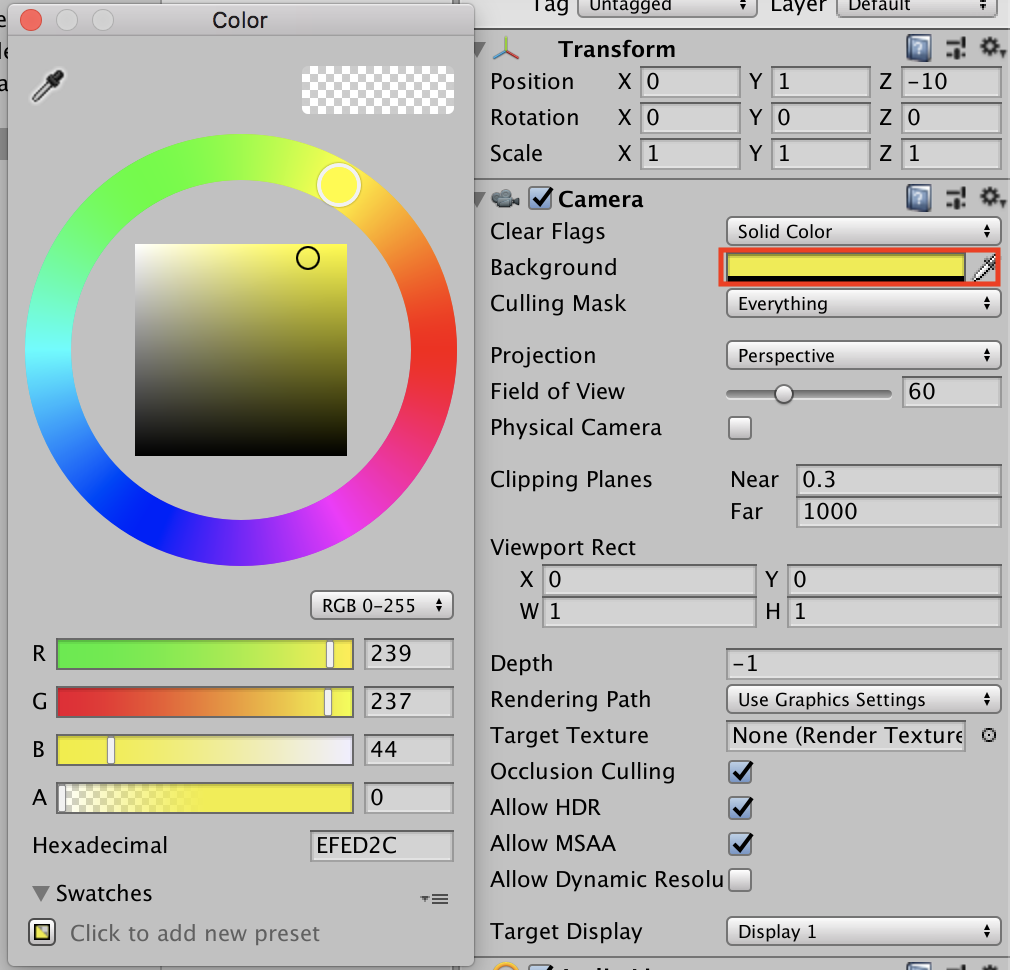
Task: Click the Background field eyedropper icon
Action: 985,267
